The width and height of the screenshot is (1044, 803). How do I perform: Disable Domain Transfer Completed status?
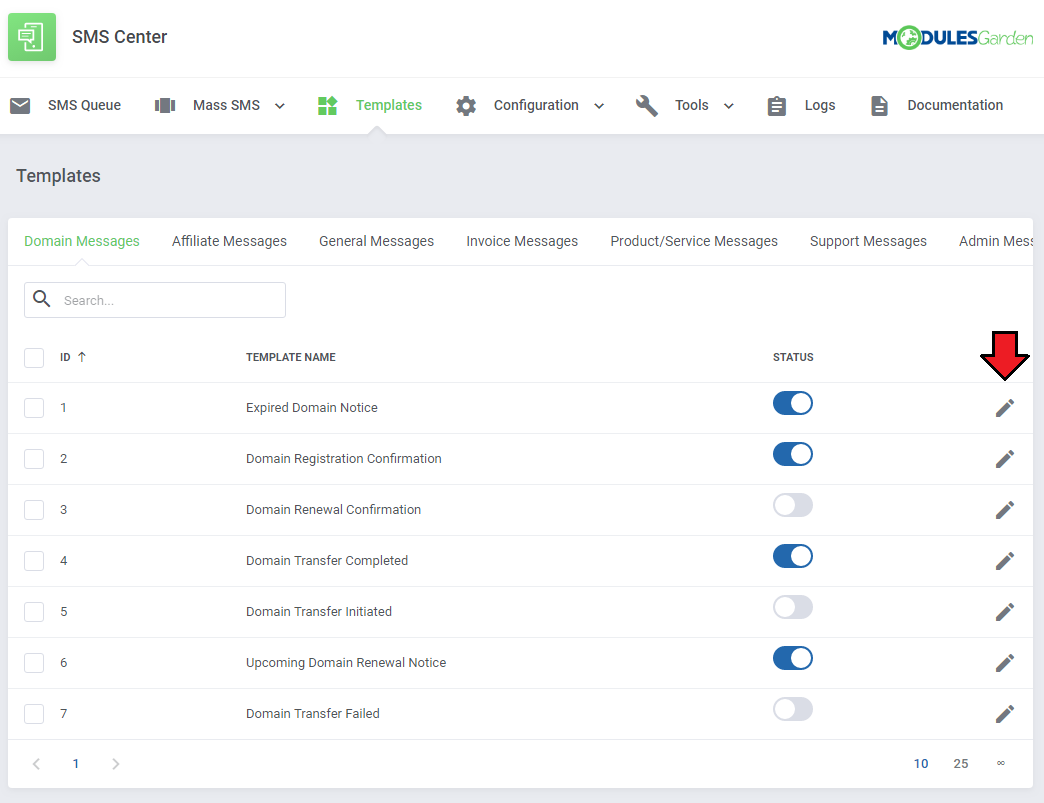coord(792,556)
